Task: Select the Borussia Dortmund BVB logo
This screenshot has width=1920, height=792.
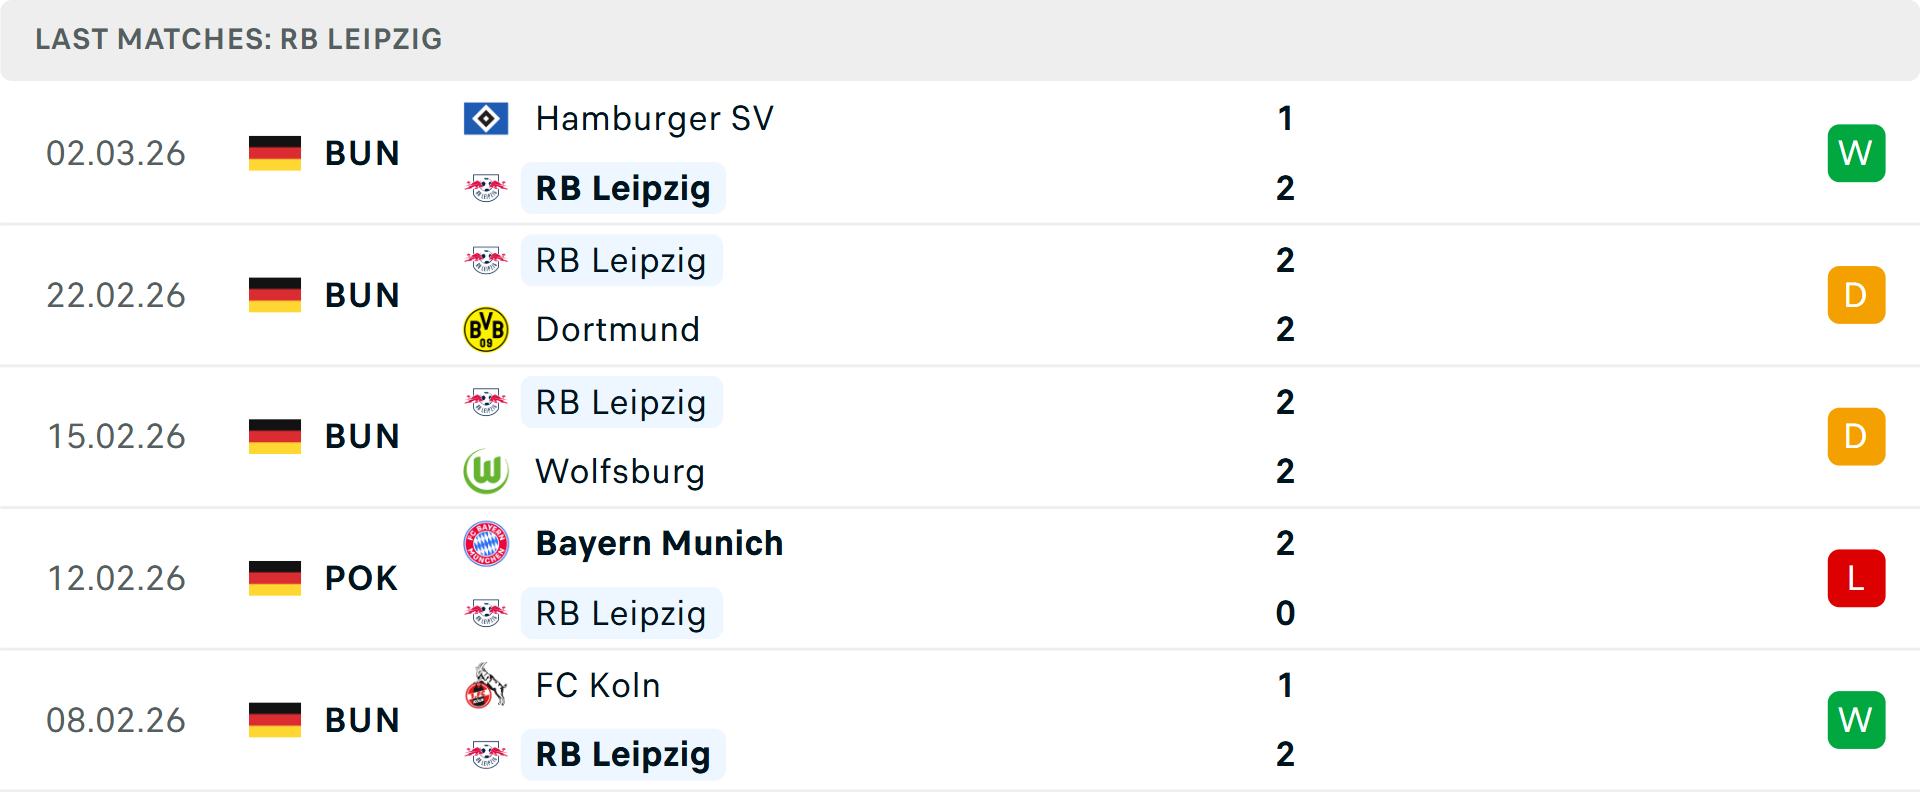Action: coord(487,329)
